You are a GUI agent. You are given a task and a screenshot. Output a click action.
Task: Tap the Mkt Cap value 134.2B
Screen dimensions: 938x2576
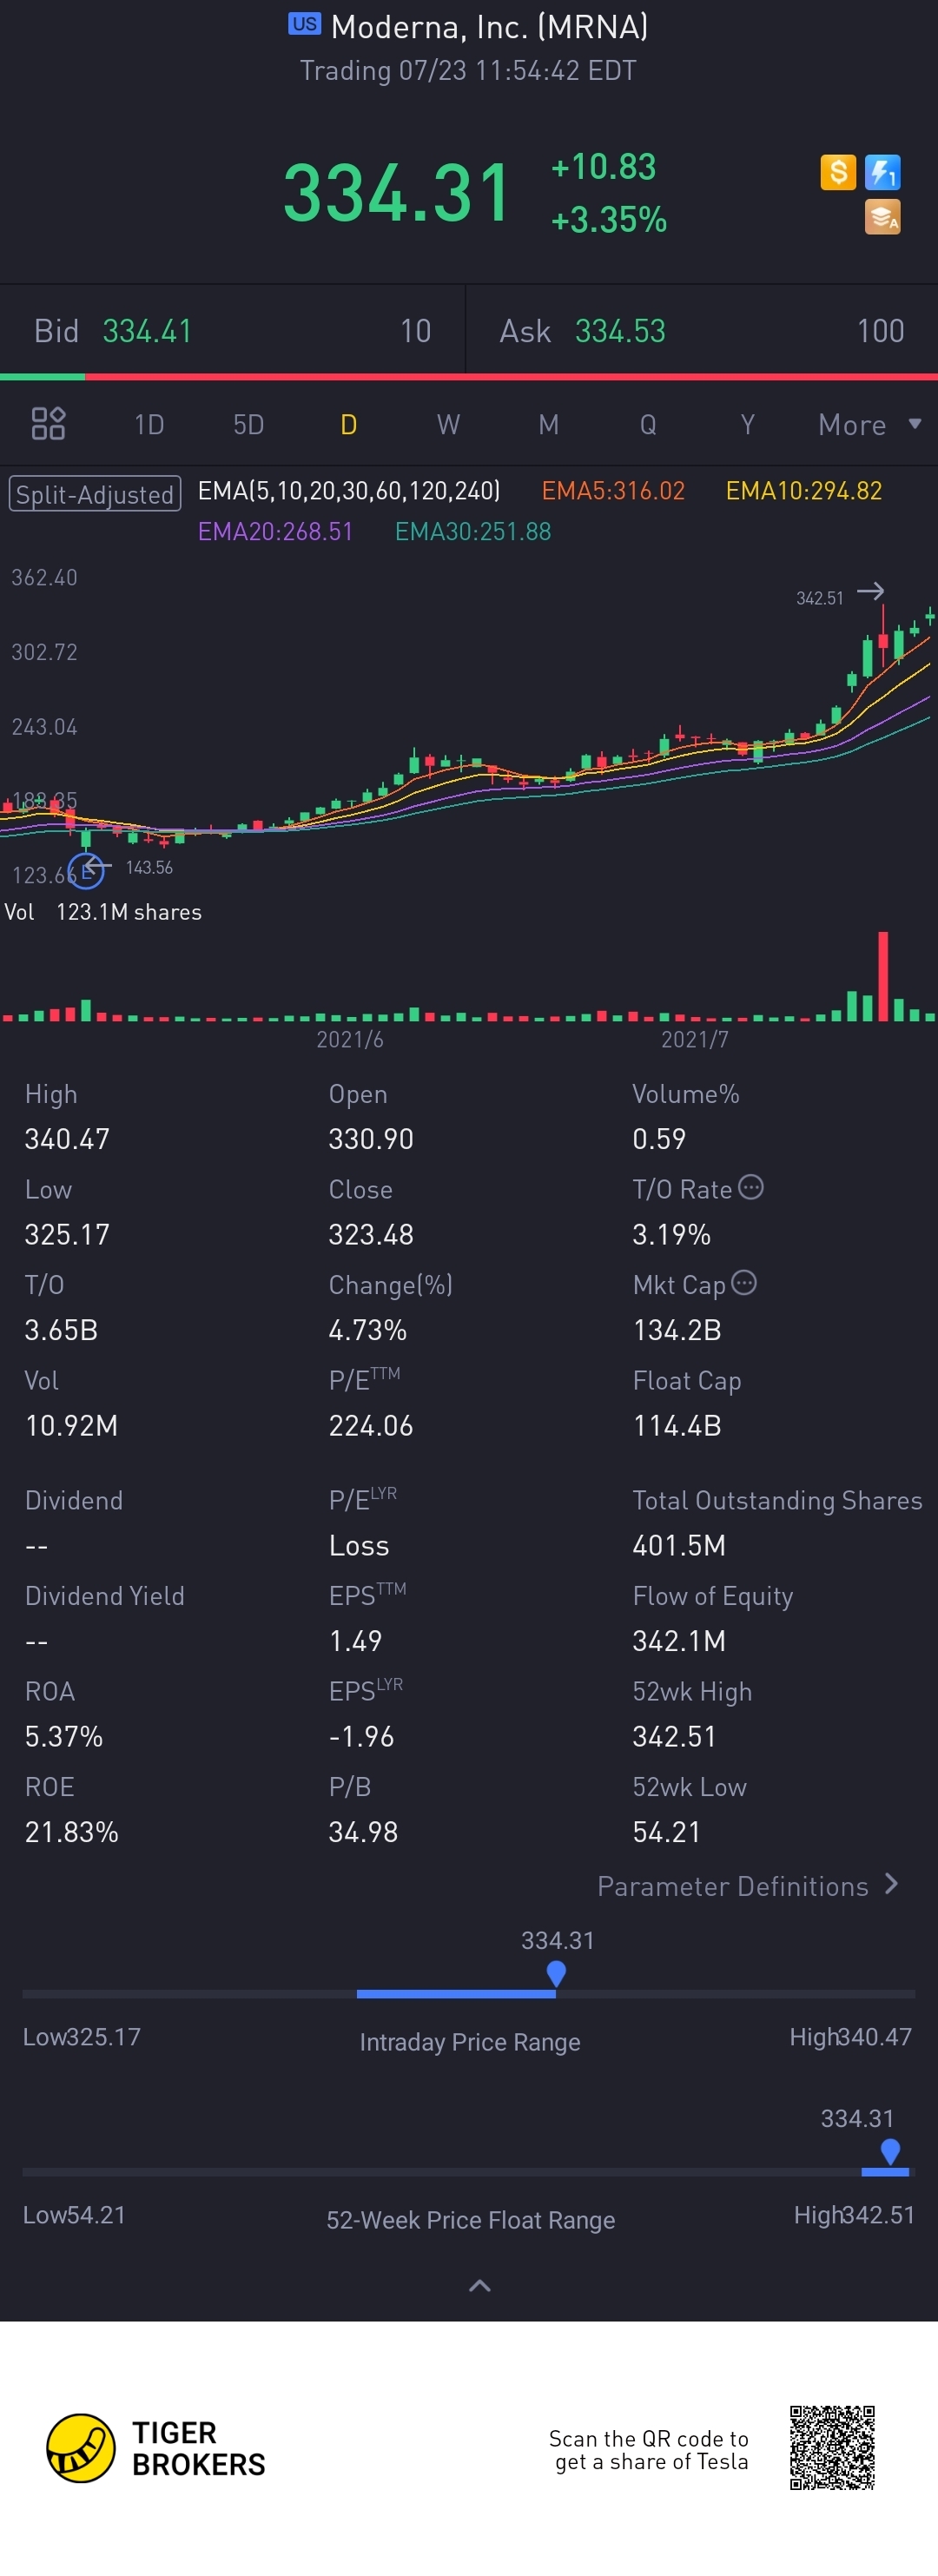click(x=677, y=1330)
